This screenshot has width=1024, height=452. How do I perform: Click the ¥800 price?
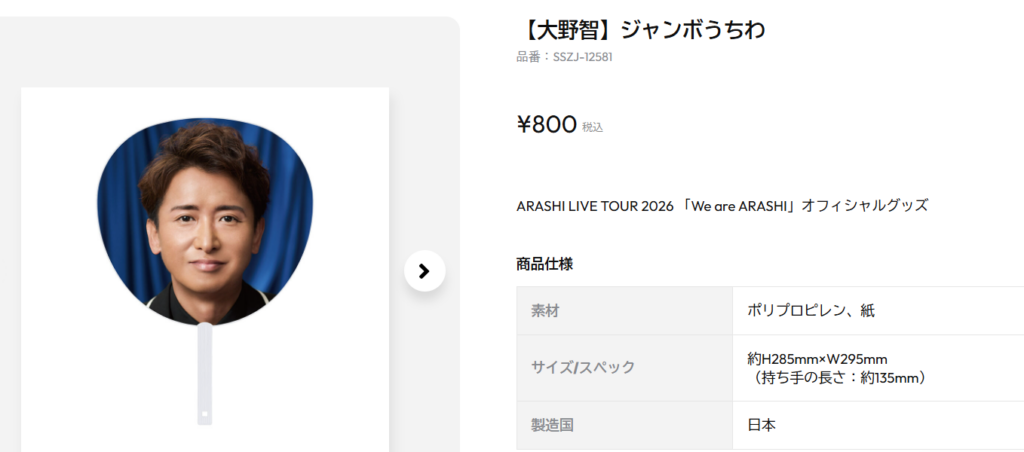[x=546, y=125]
